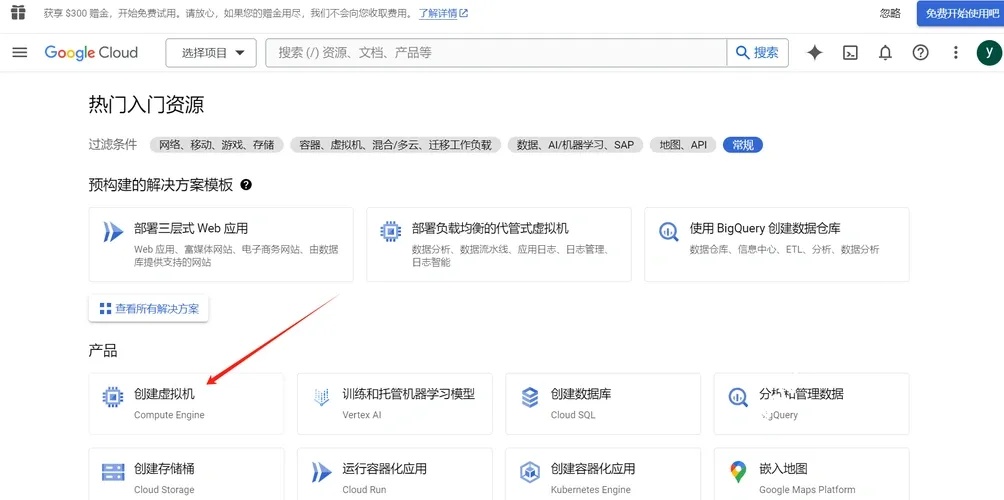Click the Vertex AI icon
The image size is (1004, 500).
321,398
